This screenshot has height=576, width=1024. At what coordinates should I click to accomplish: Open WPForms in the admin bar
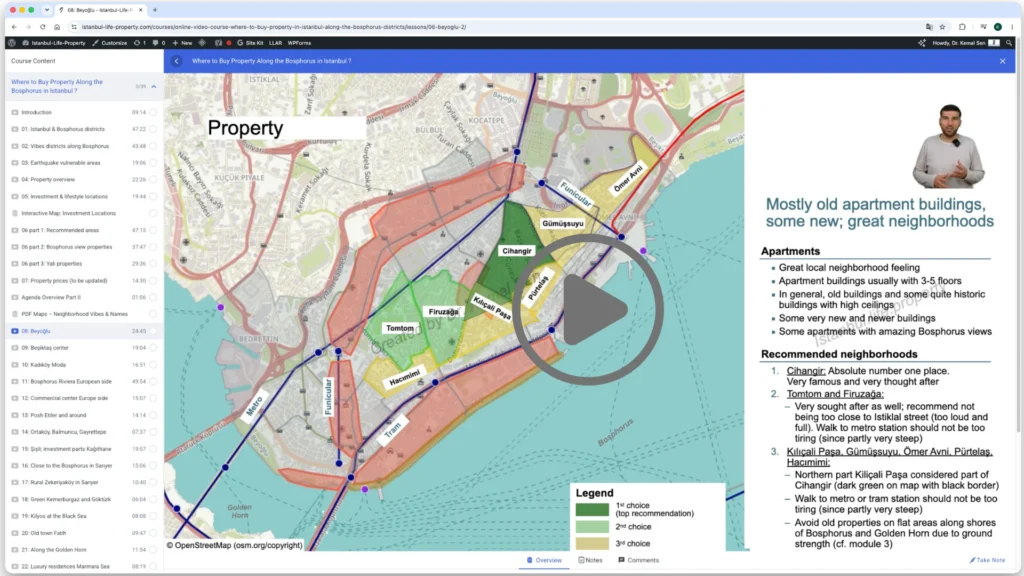click(299, 43)
